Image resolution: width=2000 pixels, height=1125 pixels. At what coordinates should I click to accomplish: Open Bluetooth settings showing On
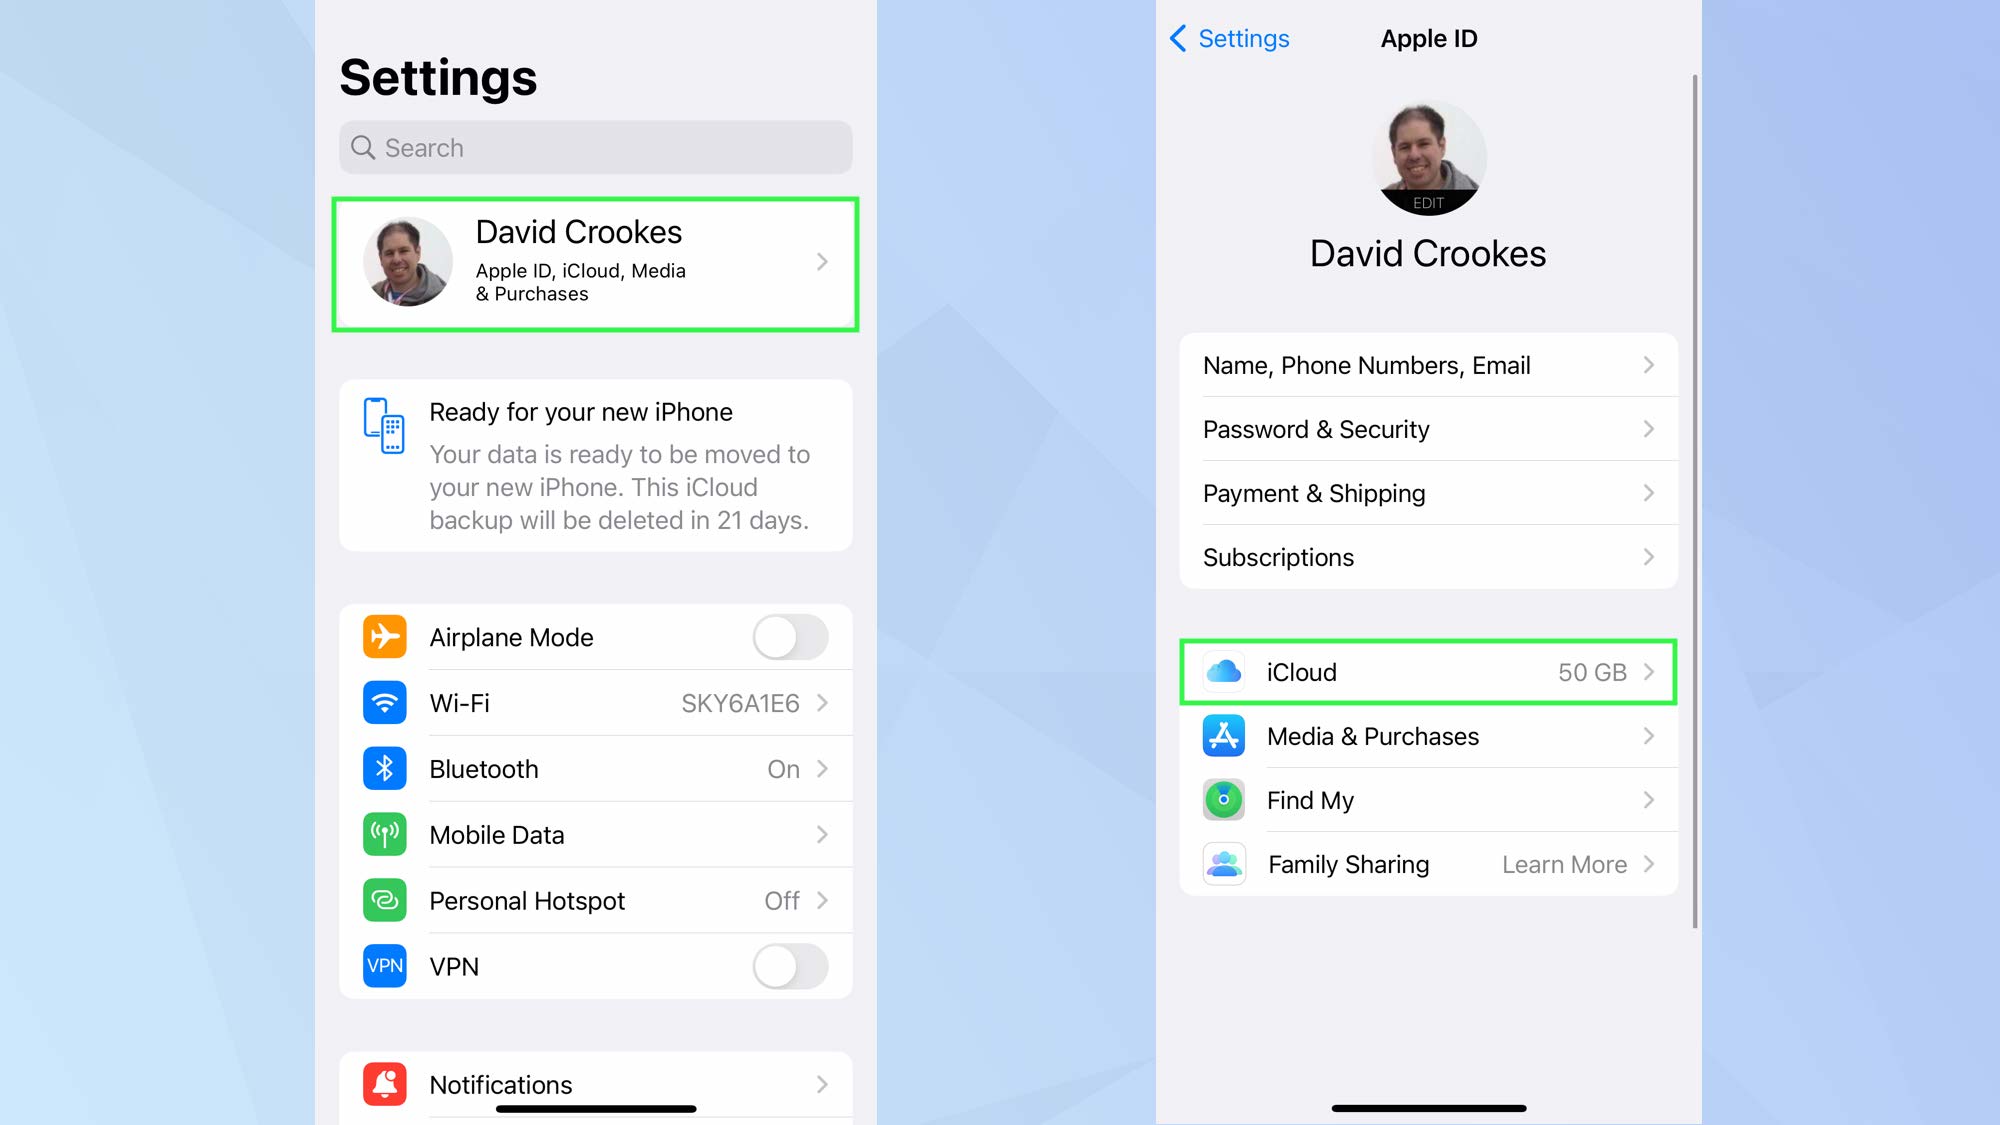[x=598, y=768]
